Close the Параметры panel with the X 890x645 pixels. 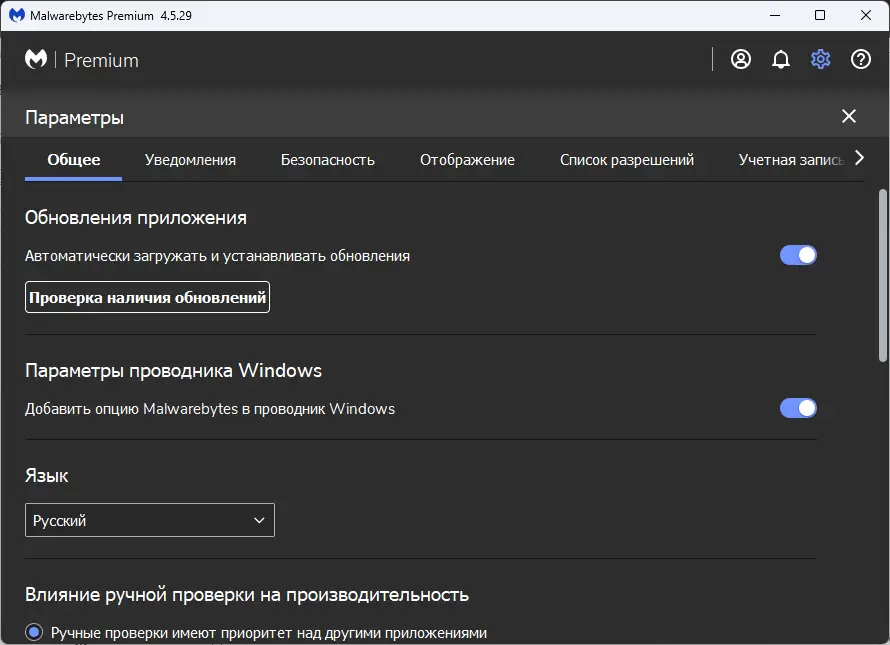pyautogui.click(x=849, y=116)
